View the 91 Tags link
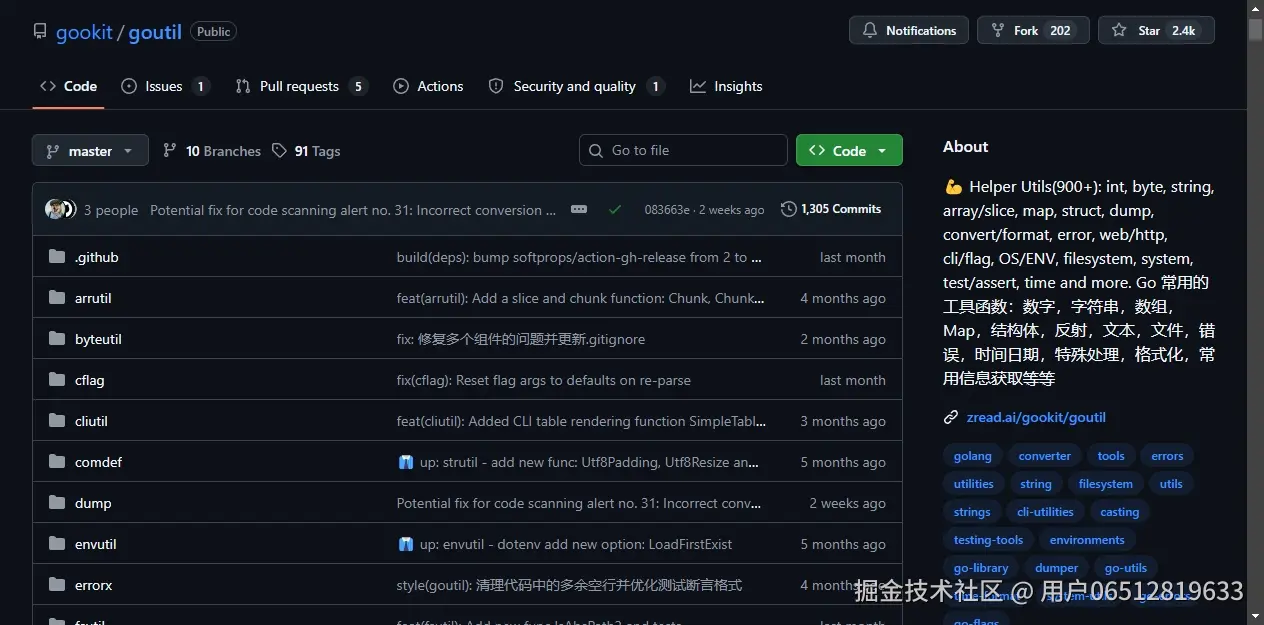 306,151
